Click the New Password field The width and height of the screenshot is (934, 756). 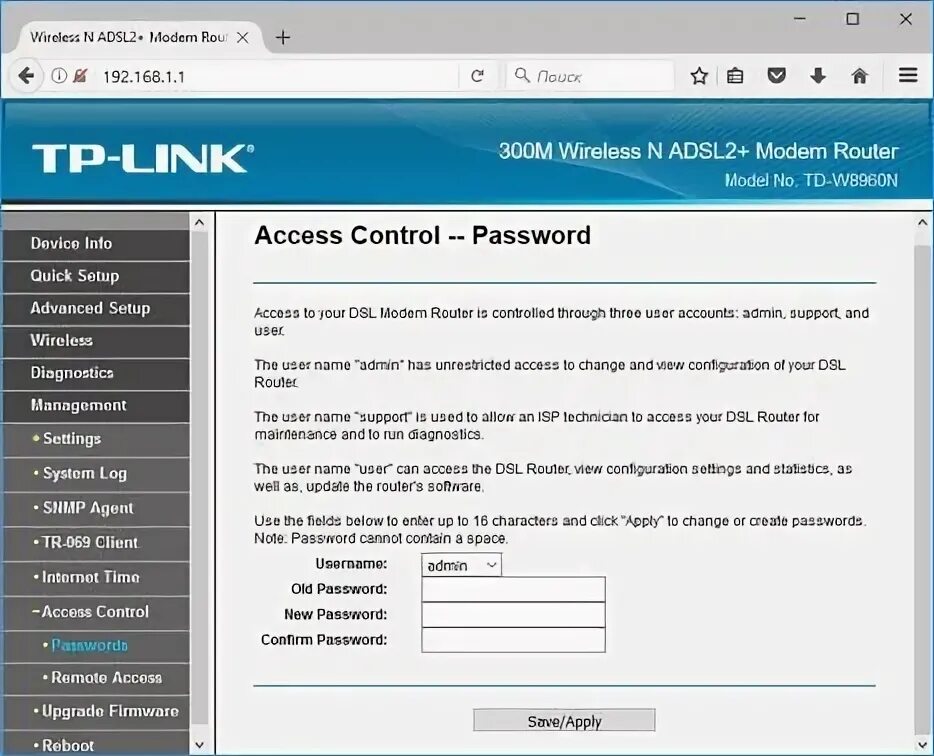click(513, 614)
